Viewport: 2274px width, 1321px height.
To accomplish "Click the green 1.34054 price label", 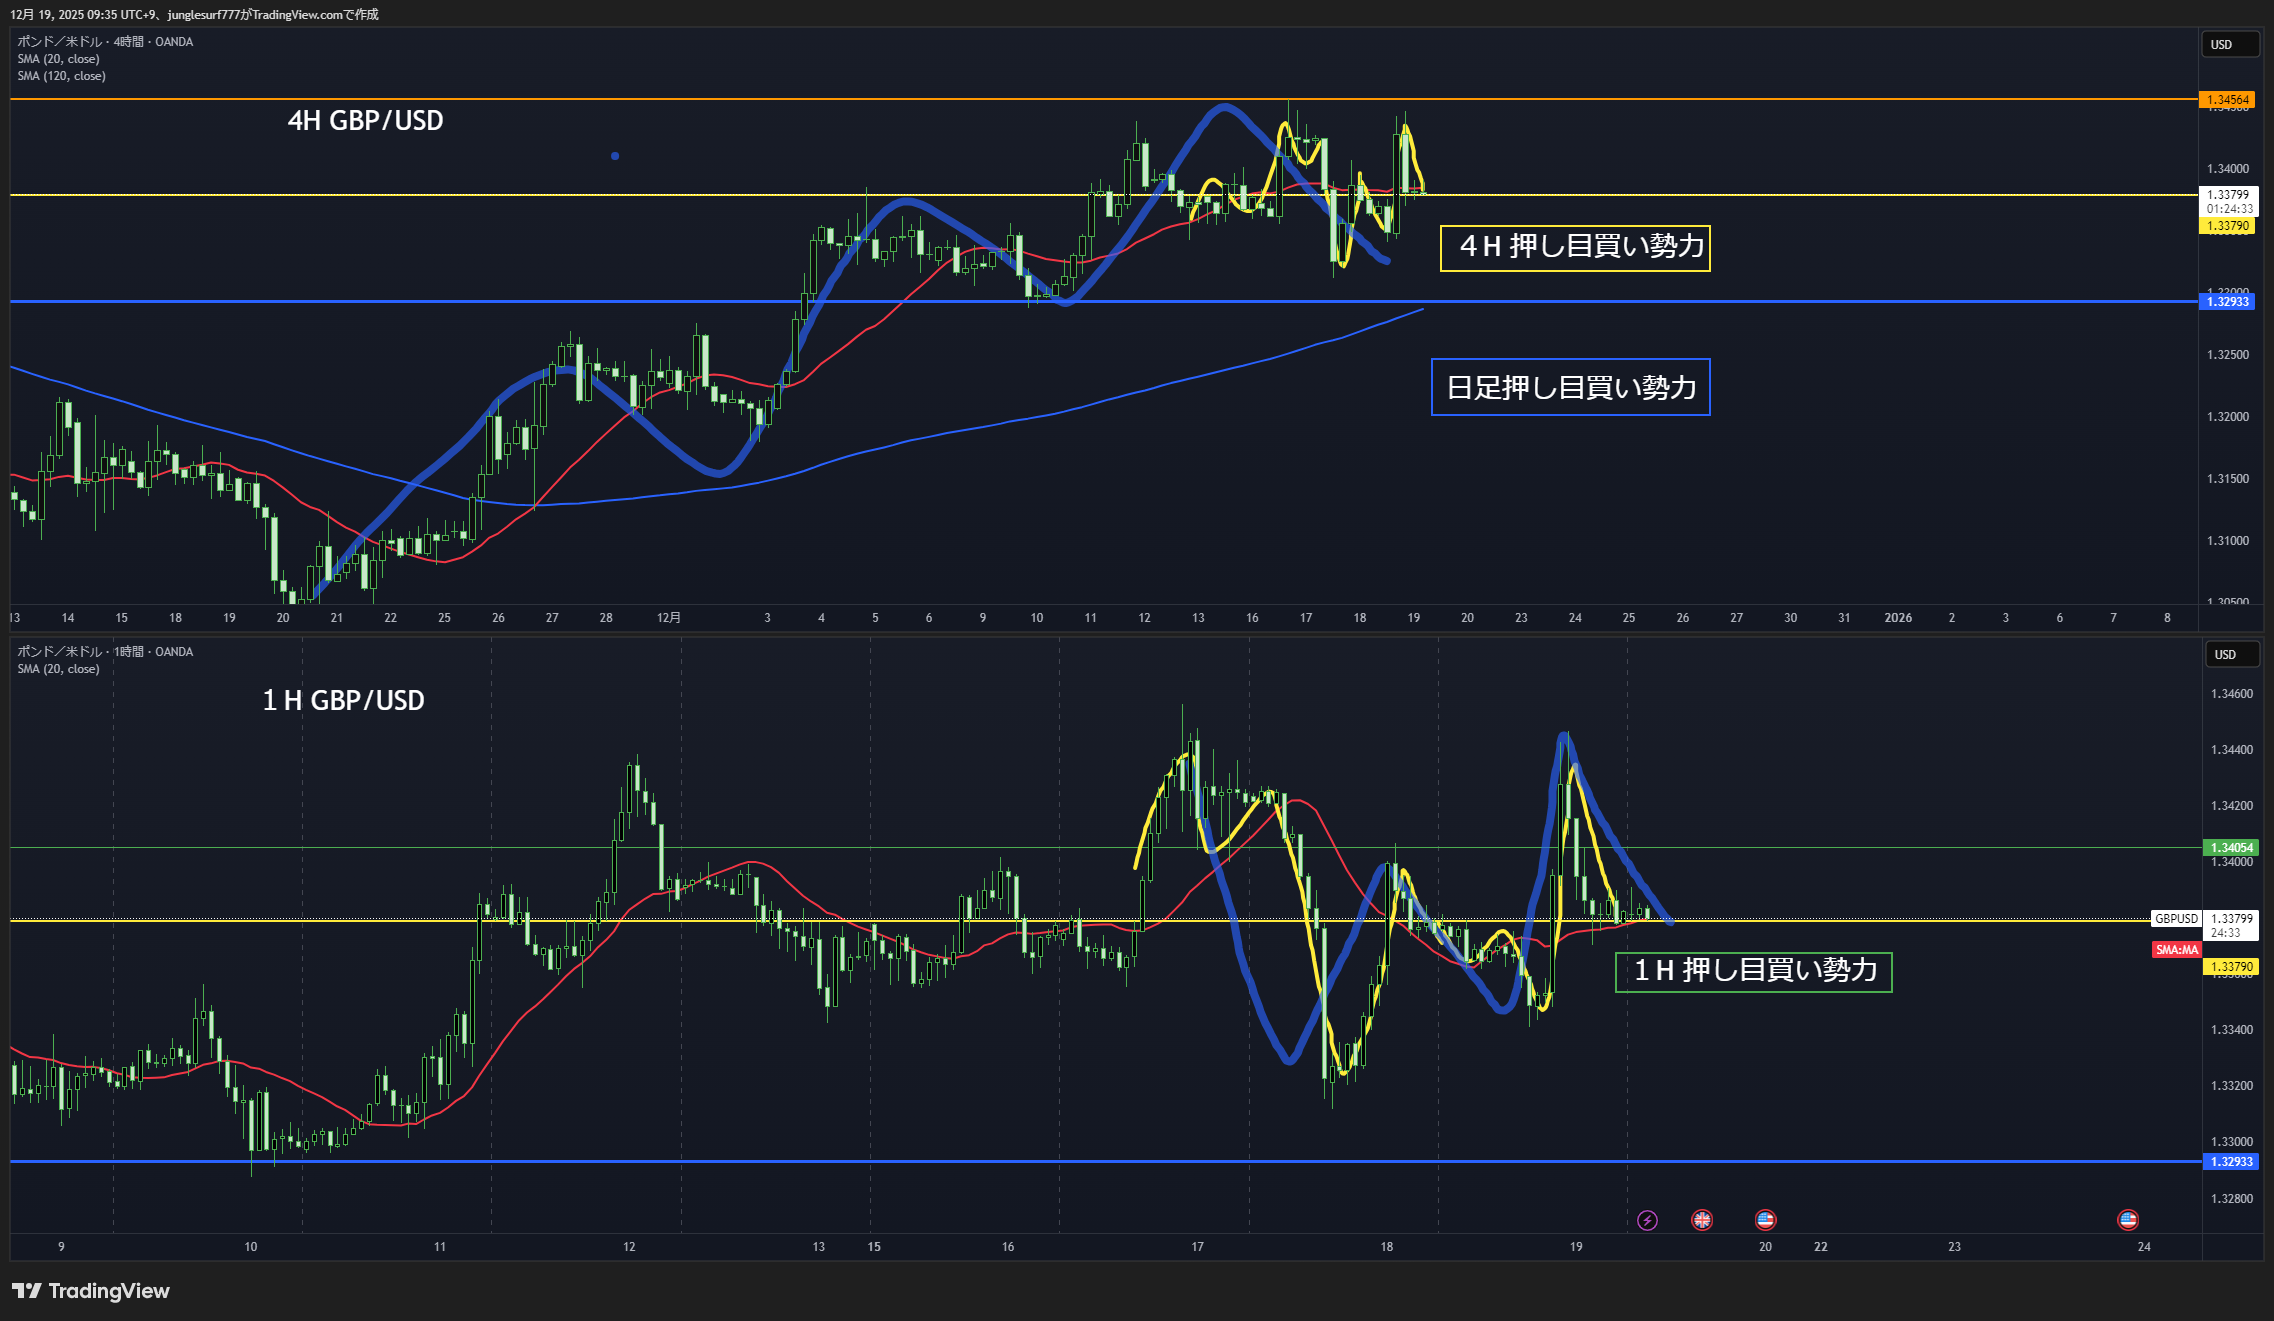I will coord(2231,848).
